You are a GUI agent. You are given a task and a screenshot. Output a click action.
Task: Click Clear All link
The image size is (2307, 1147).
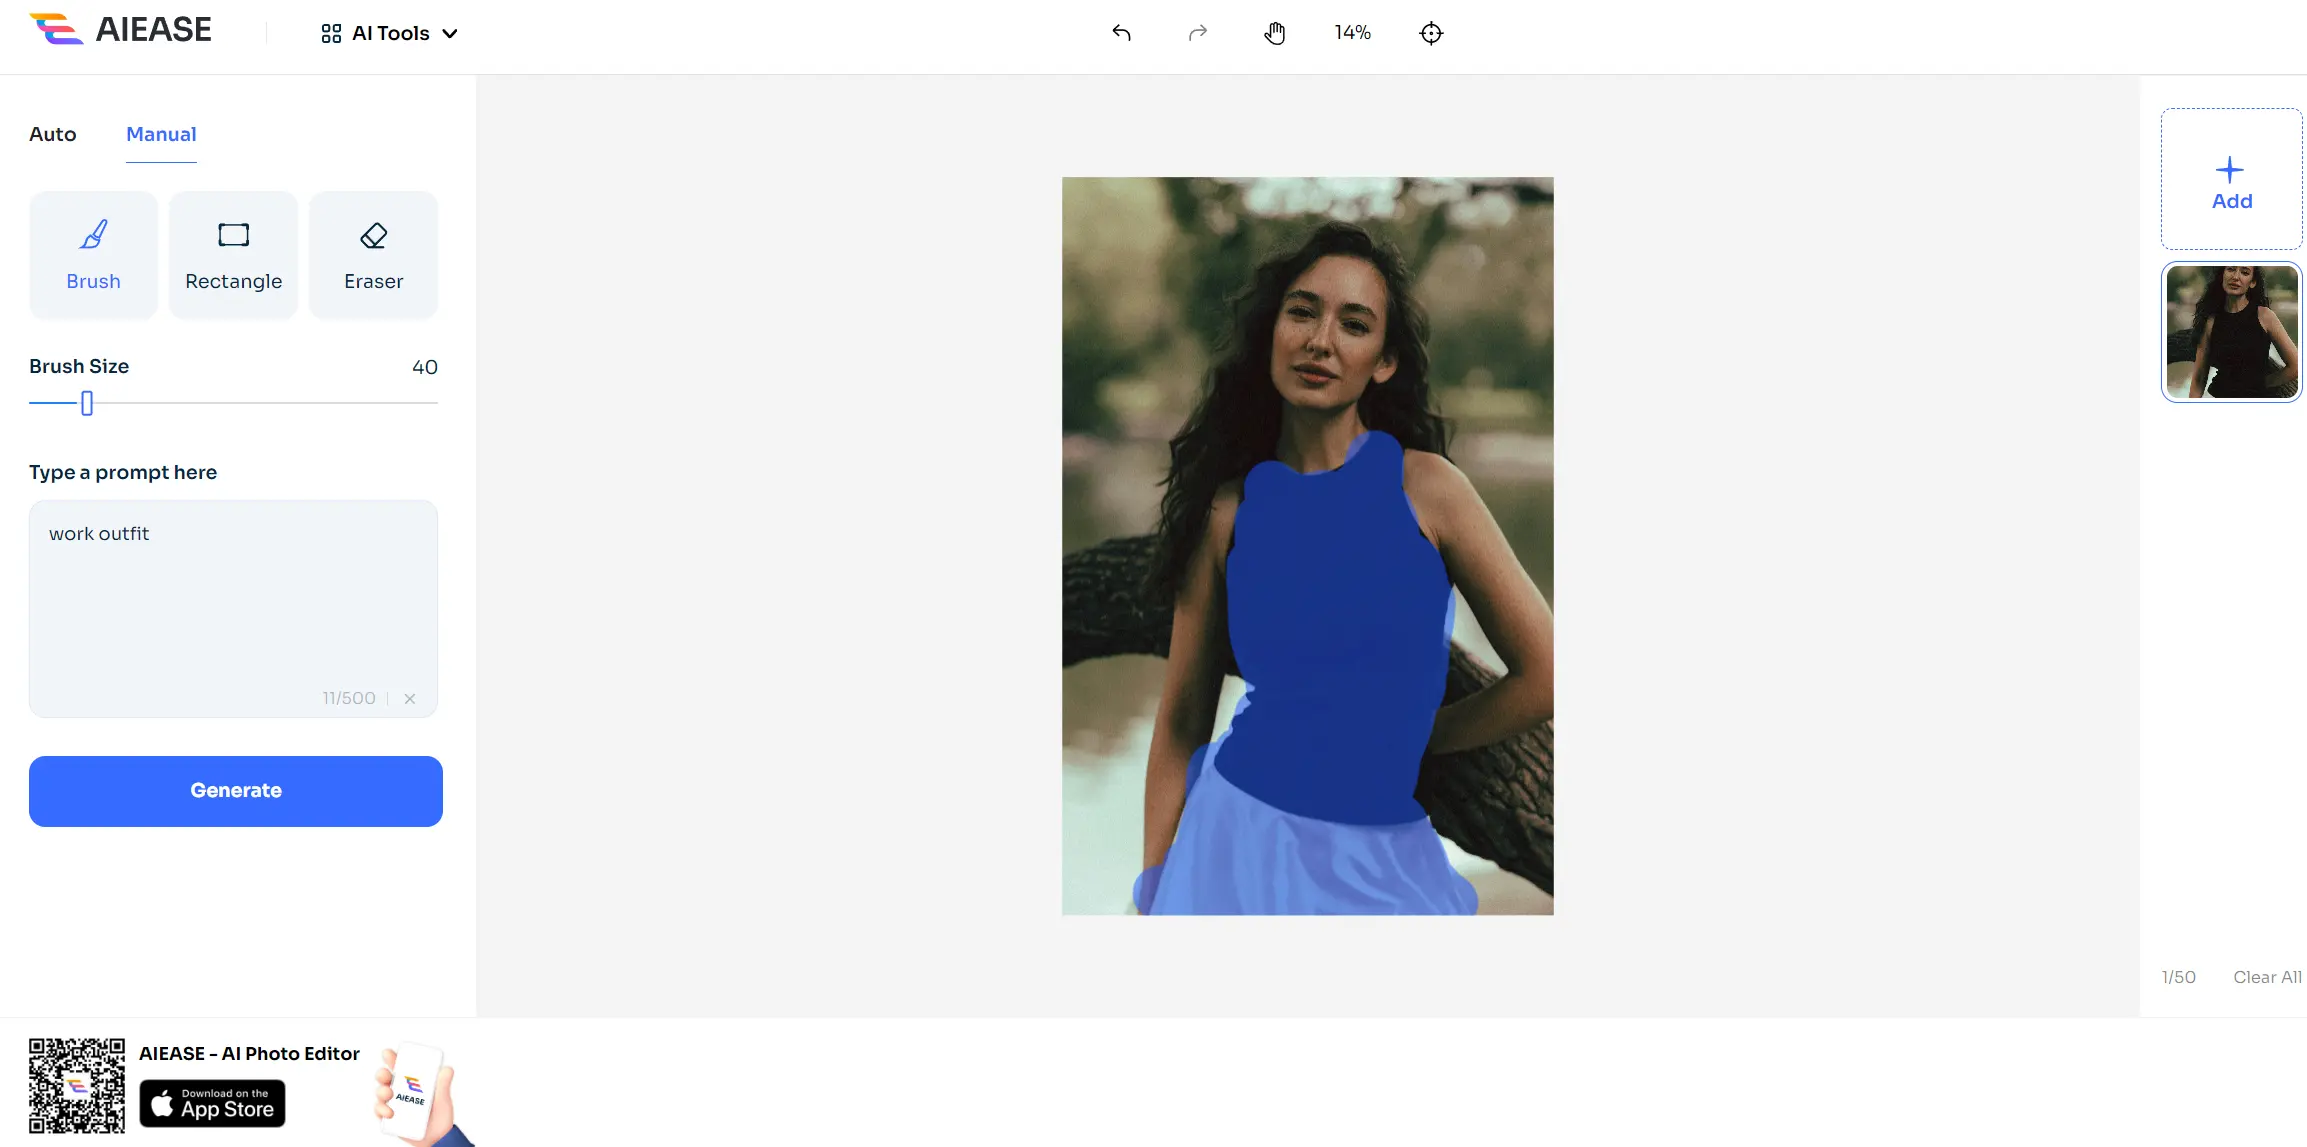point(2267,977)
